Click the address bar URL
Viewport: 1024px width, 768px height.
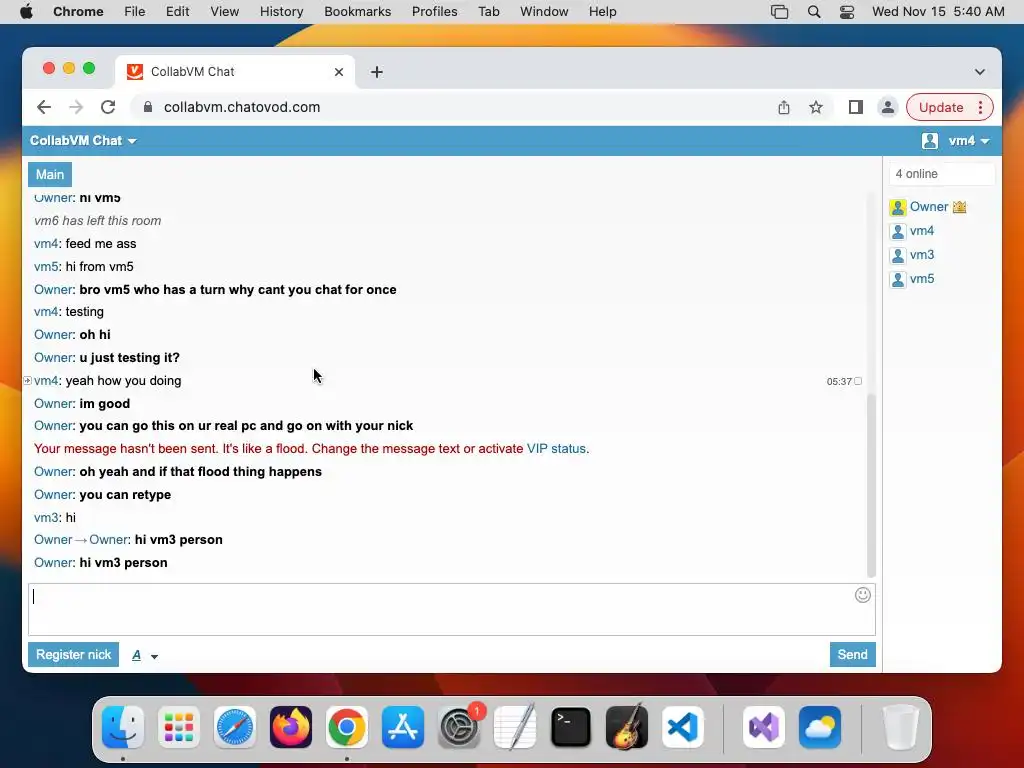pyautogui.click(x=242, y=107)
